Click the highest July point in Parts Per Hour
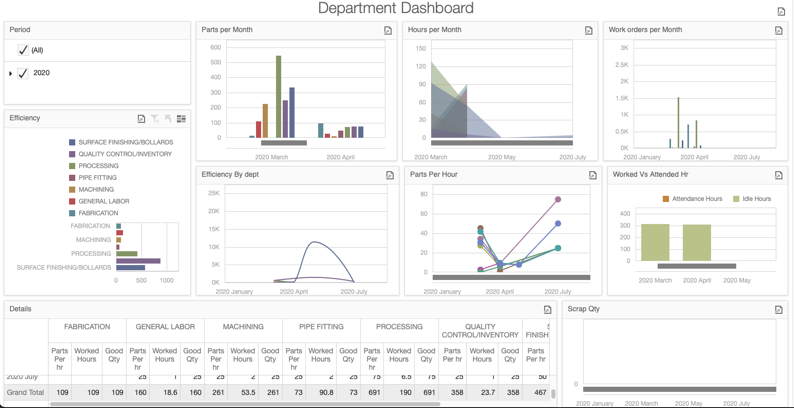This screenshot has height=408, width=794. click(558, 199)
